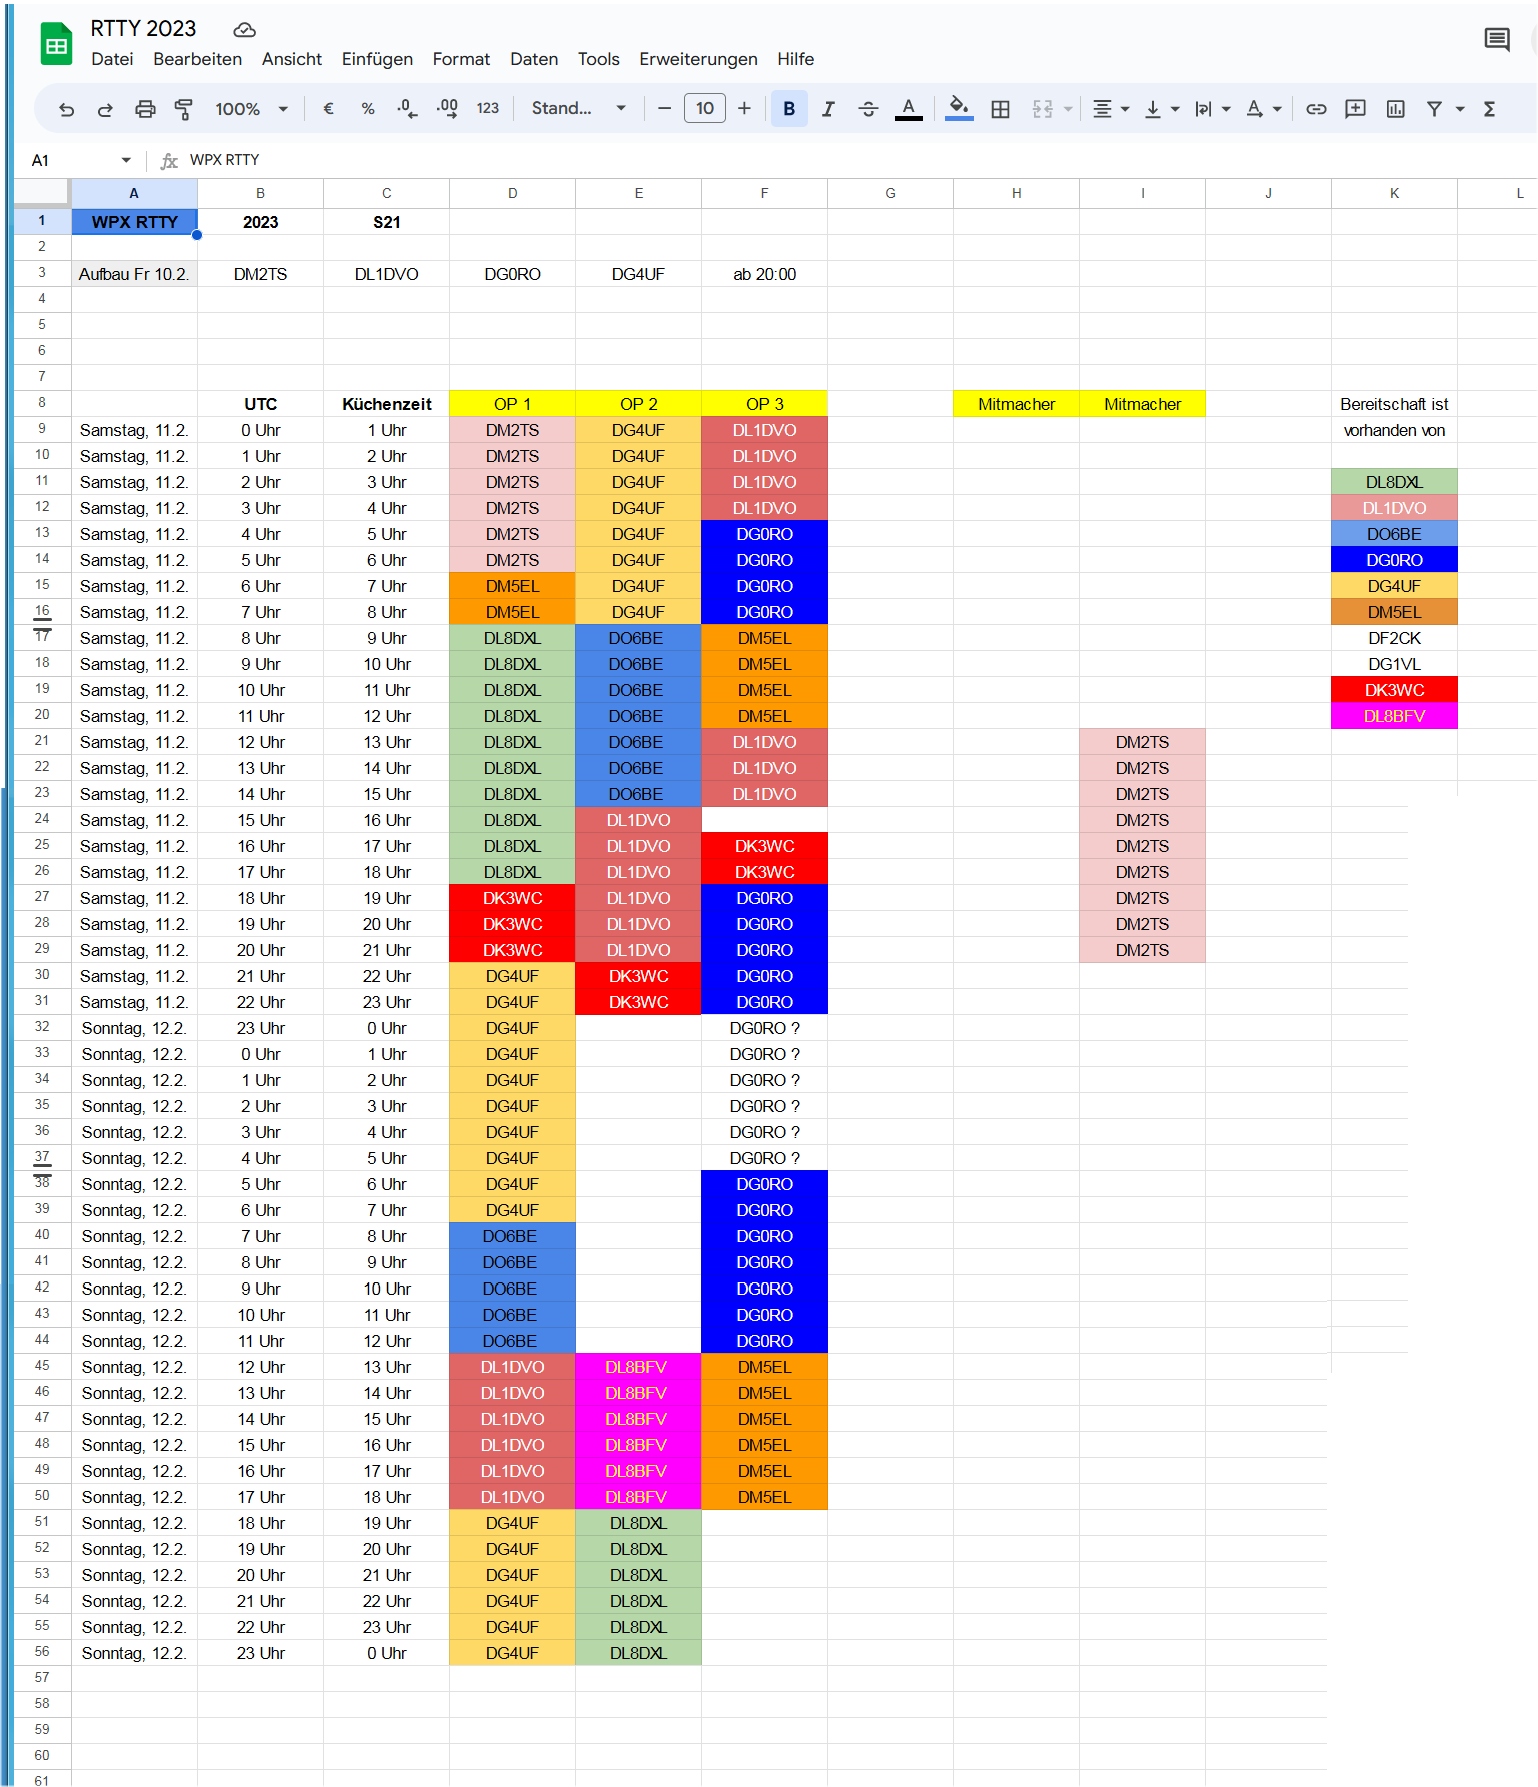Select the red DK3WC legend cell
1538x1787 pixels.
pos(1394,690)
